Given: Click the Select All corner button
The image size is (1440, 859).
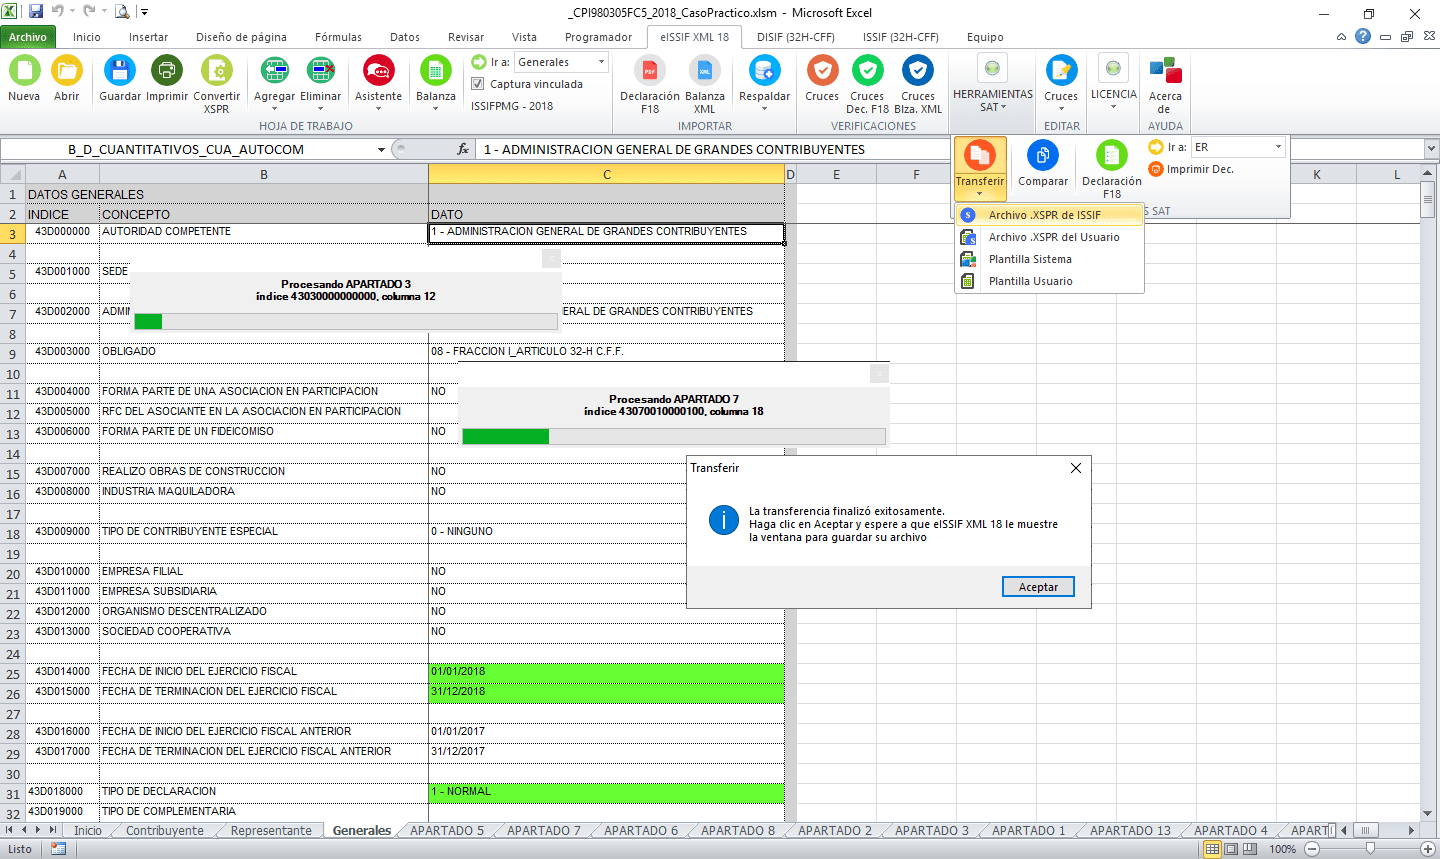Looking at the screenshot, I should 13,174.
